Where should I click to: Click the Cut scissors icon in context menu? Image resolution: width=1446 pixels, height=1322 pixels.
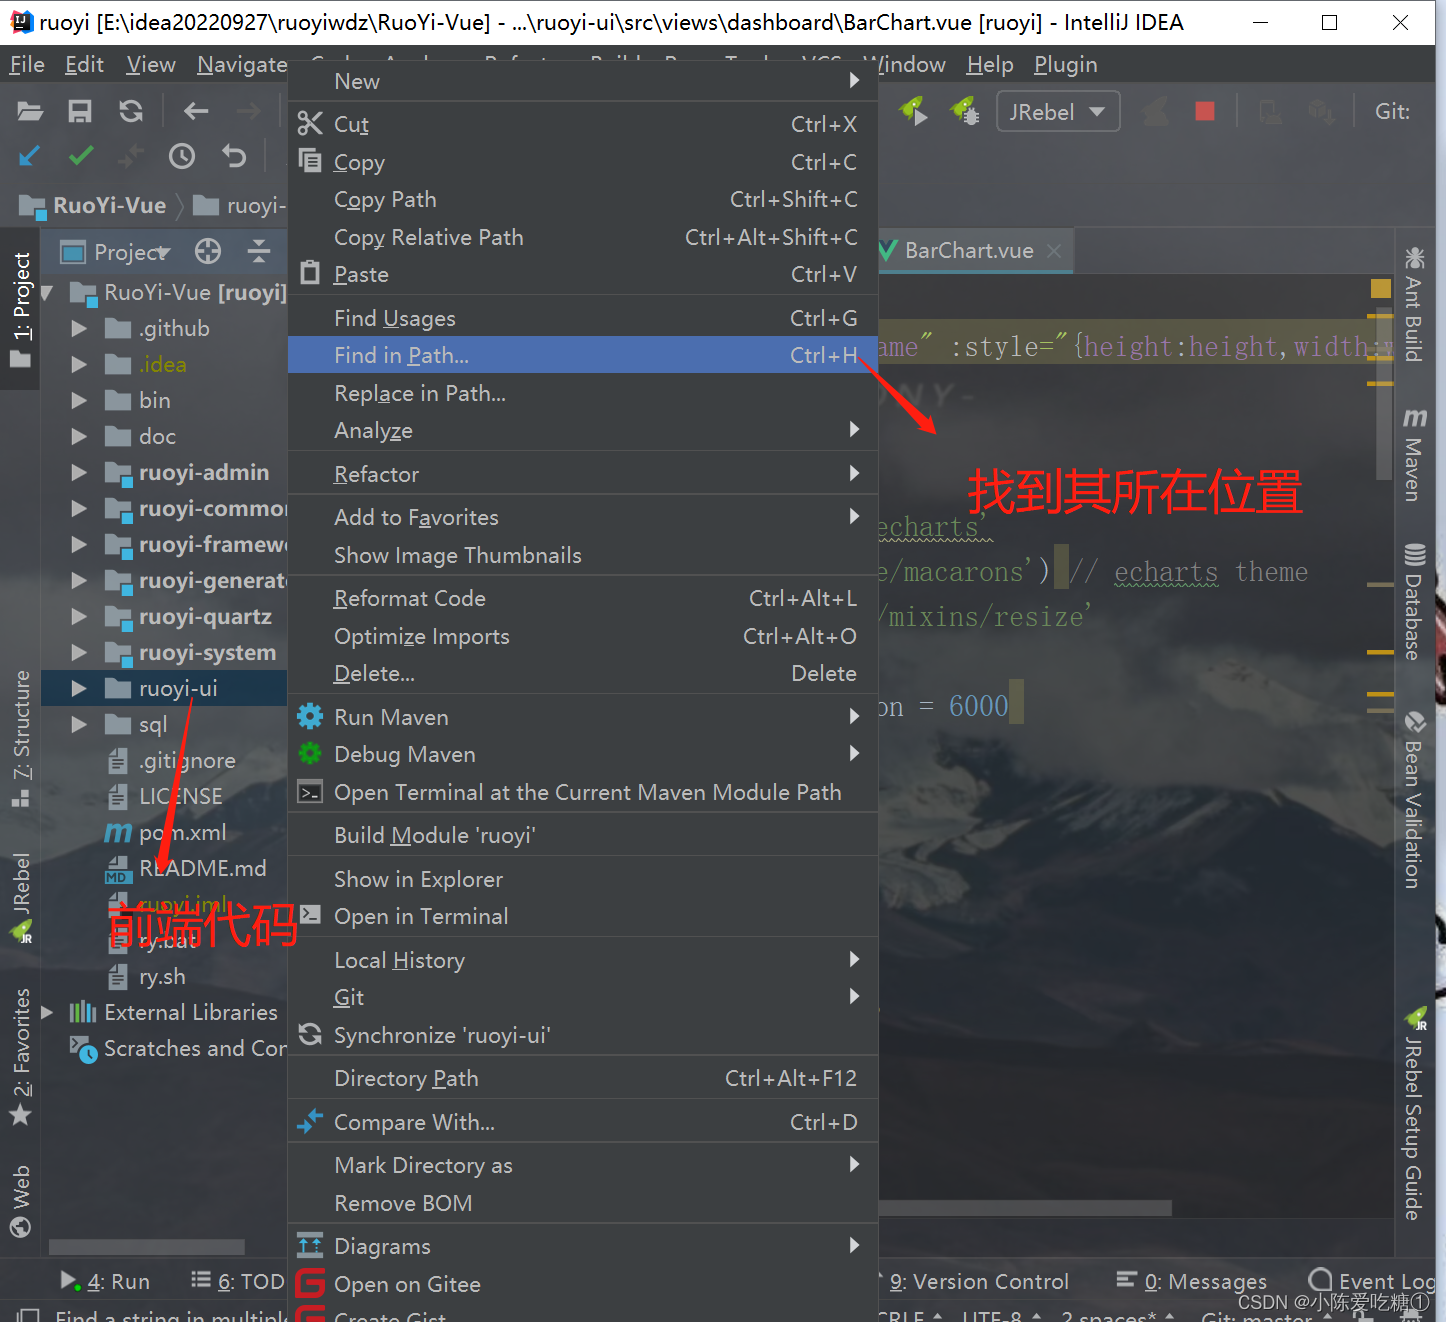click(x=310, y=124)
